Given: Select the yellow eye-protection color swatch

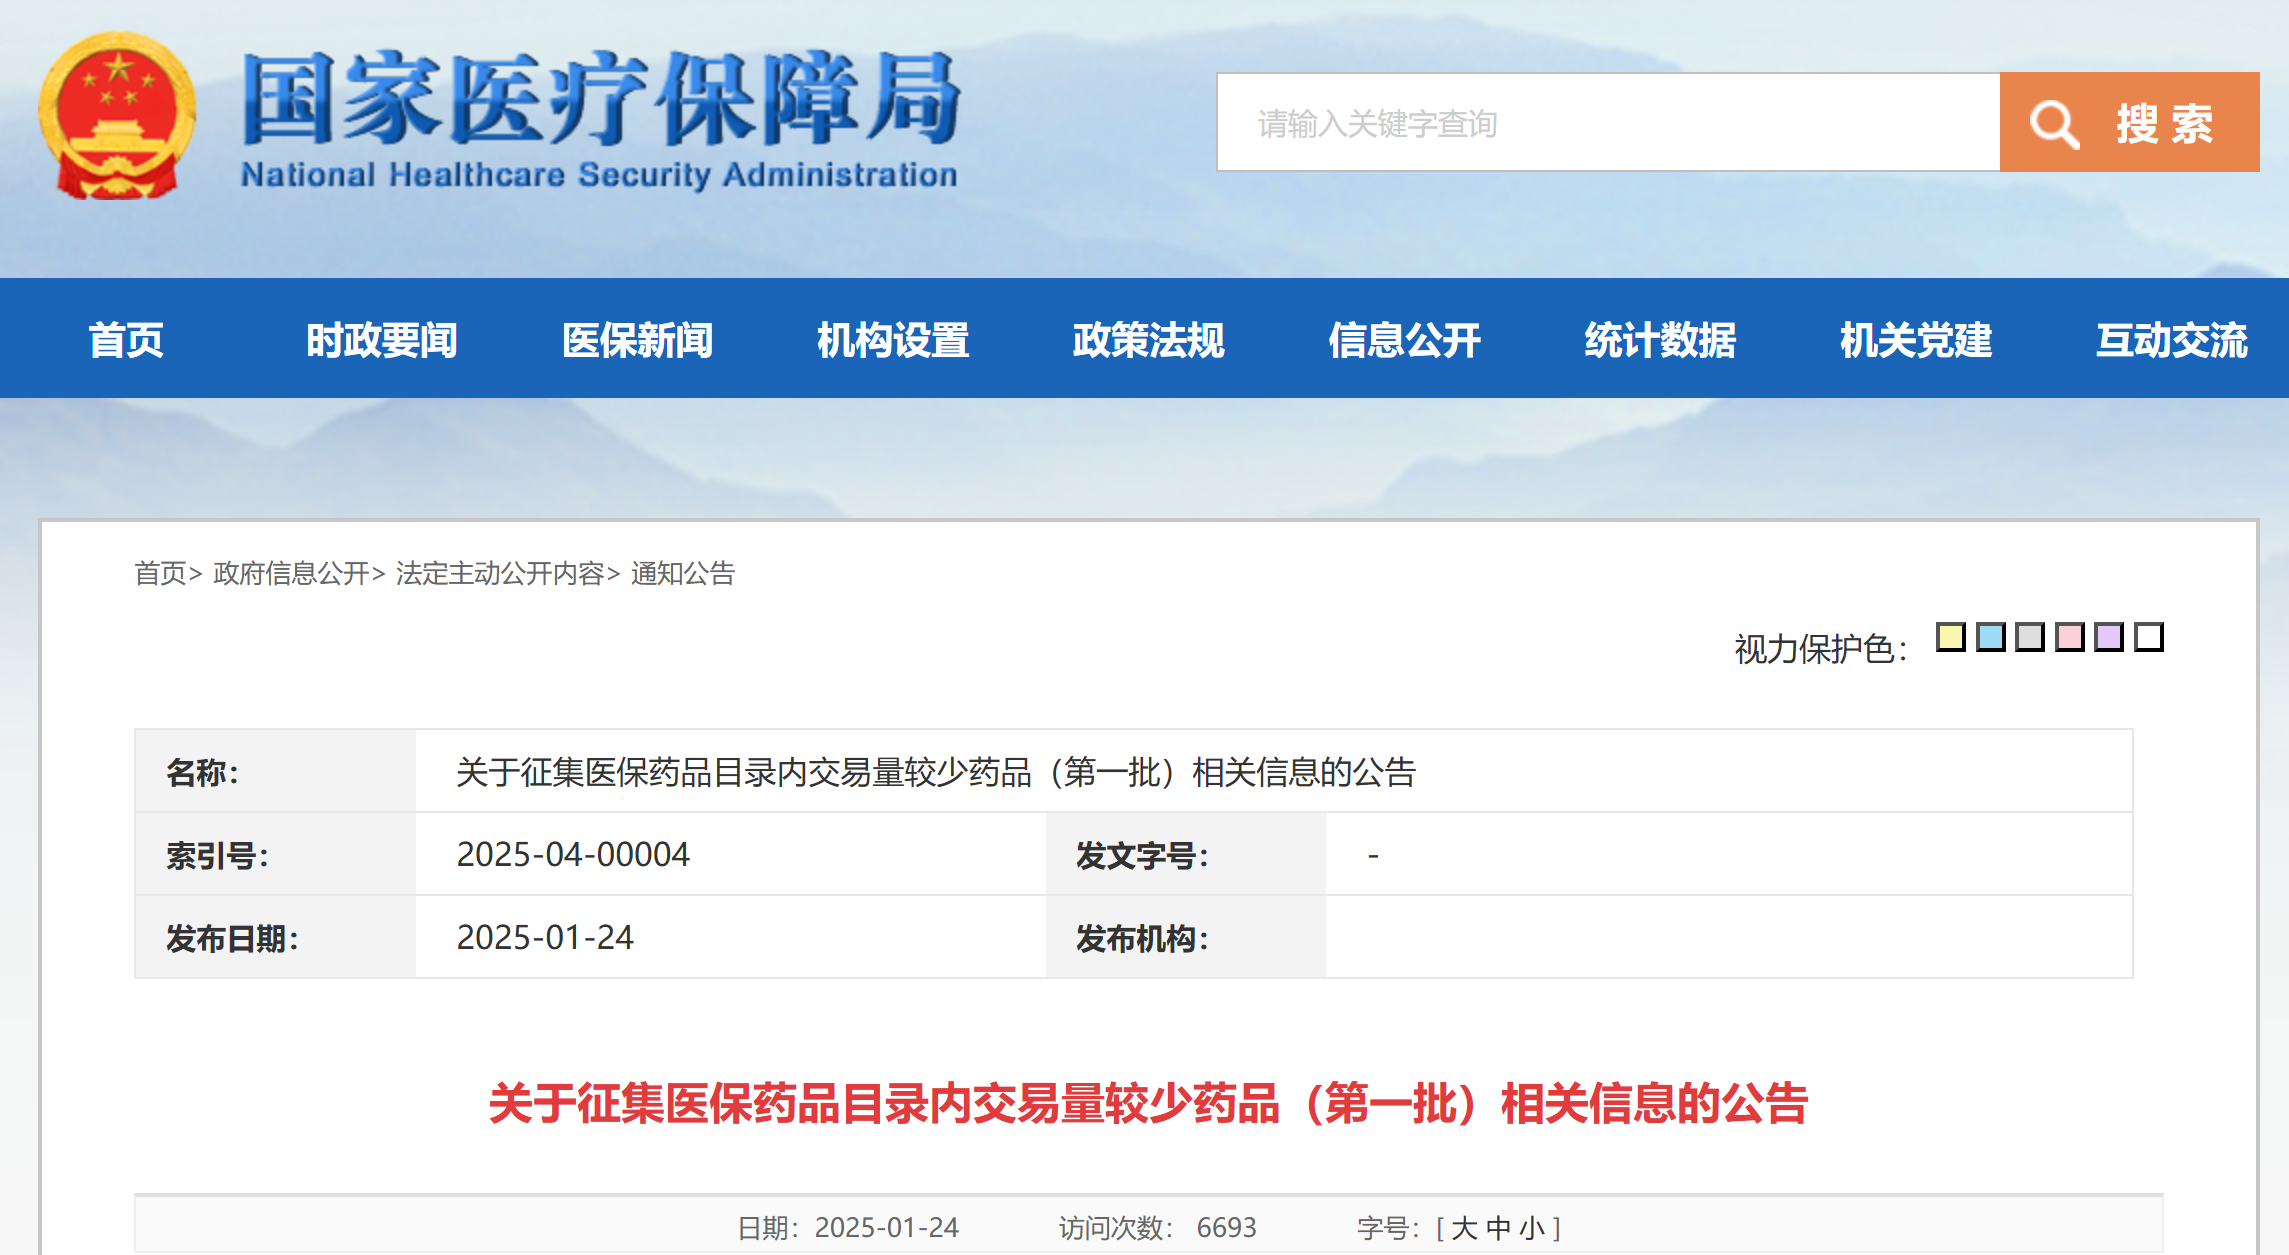Looking at the screenshot, I should coord(1951,637).
